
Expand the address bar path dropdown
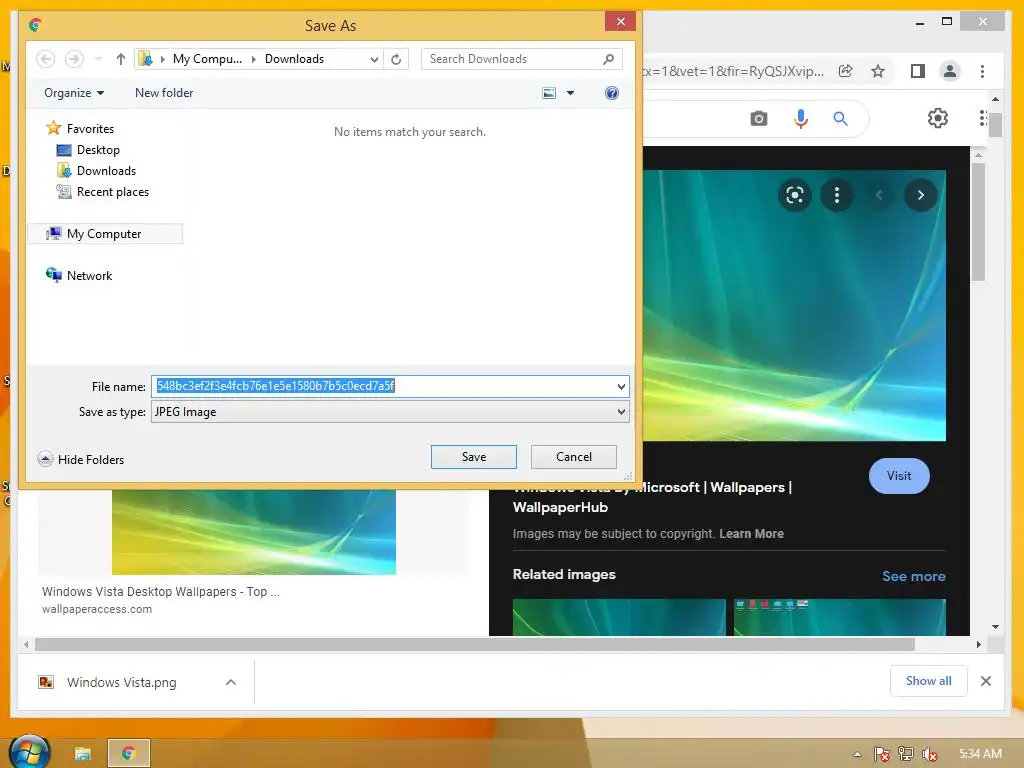[374, 59]
